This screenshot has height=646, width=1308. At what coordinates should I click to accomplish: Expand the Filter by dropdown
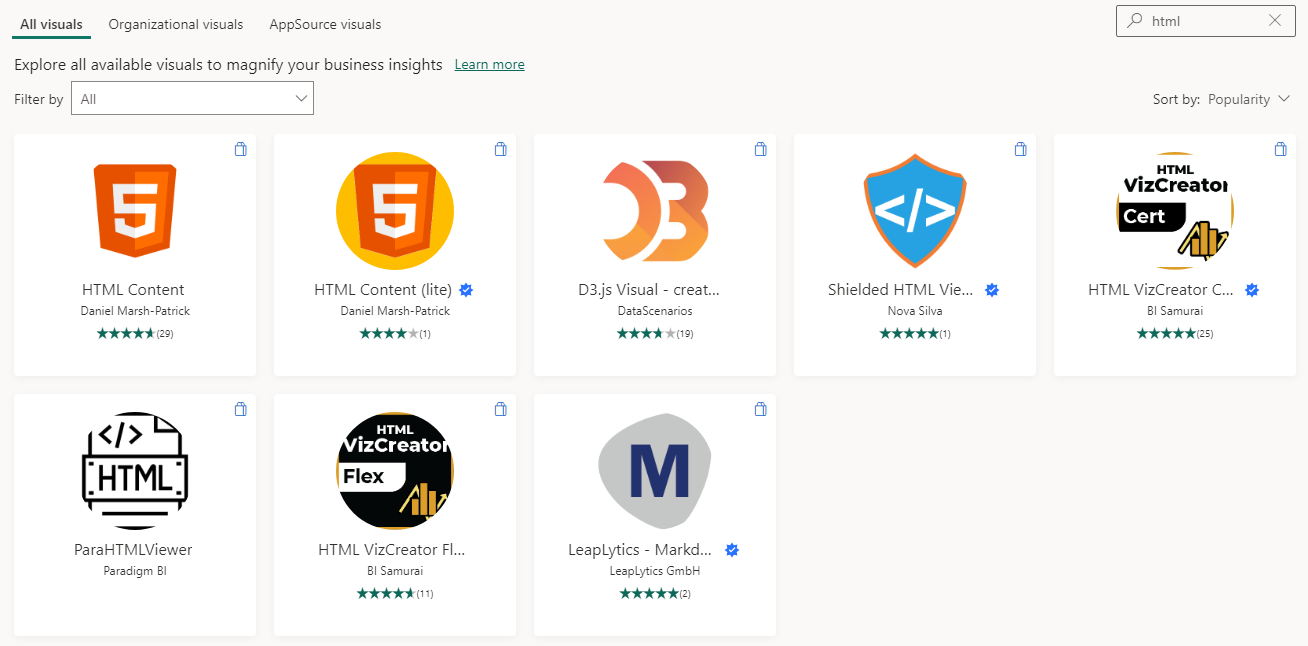(192, 99)
